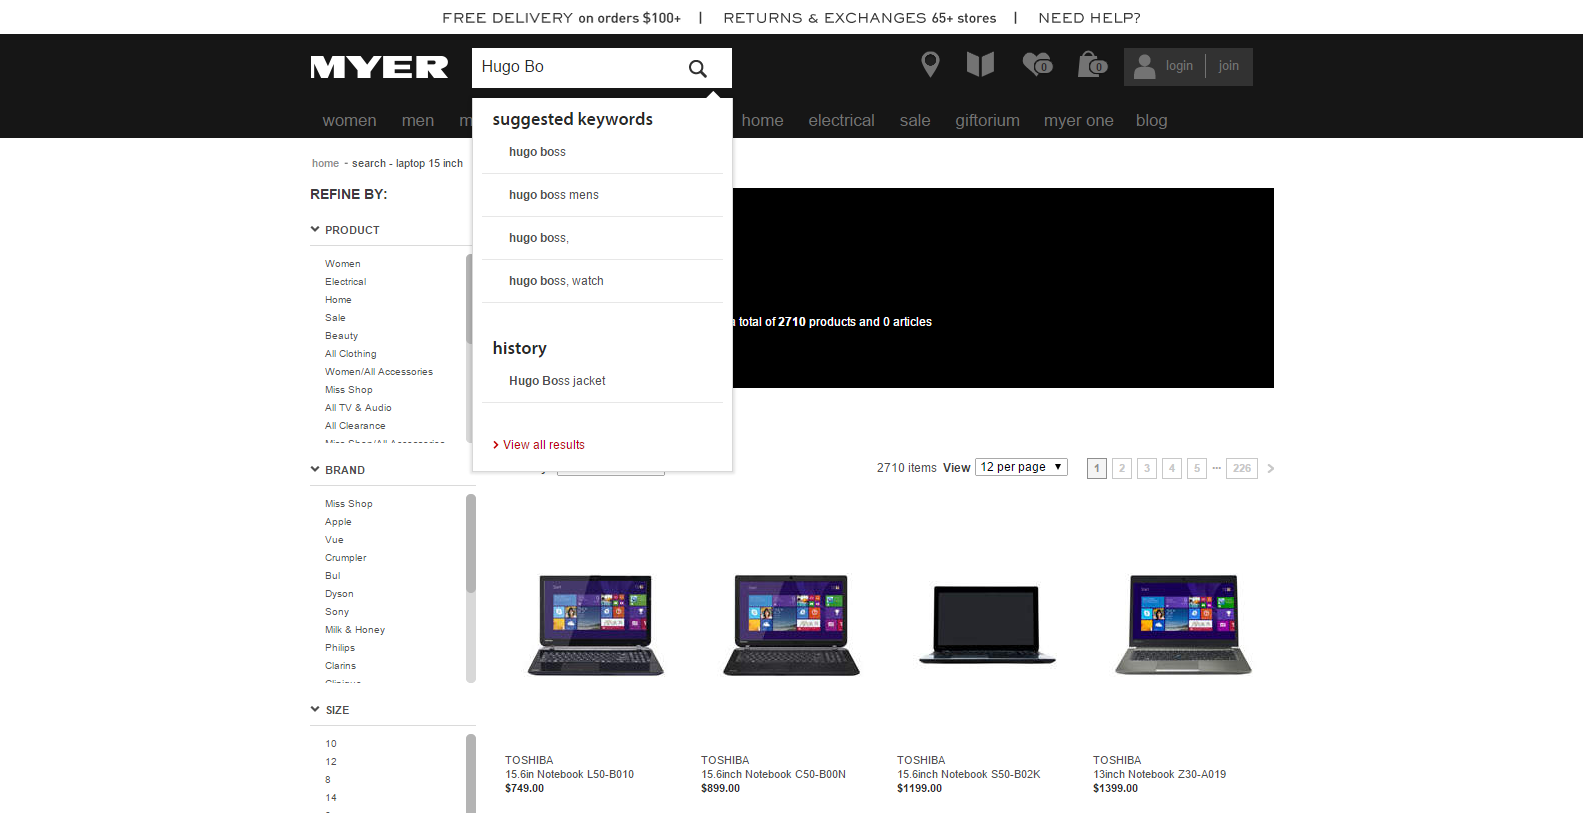
Task: Open the electrical navigation tab
Action: tap(841, 120)
